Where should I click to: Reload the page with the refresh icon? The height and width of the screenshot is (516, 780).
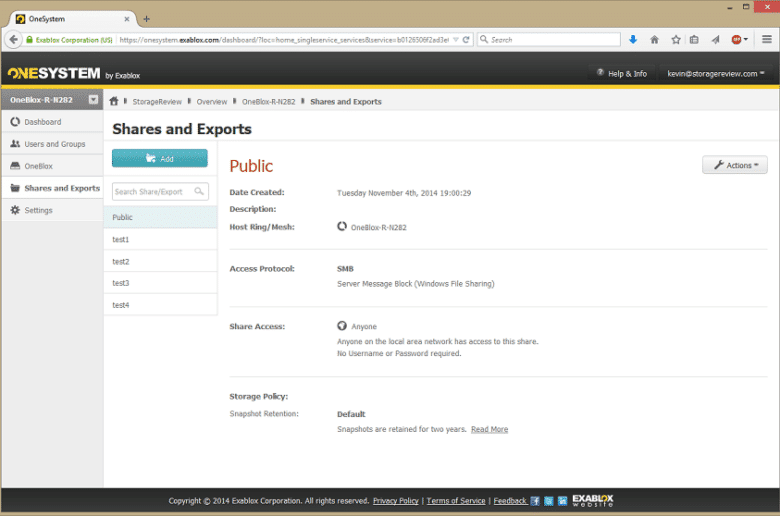(x=466, y=40)
